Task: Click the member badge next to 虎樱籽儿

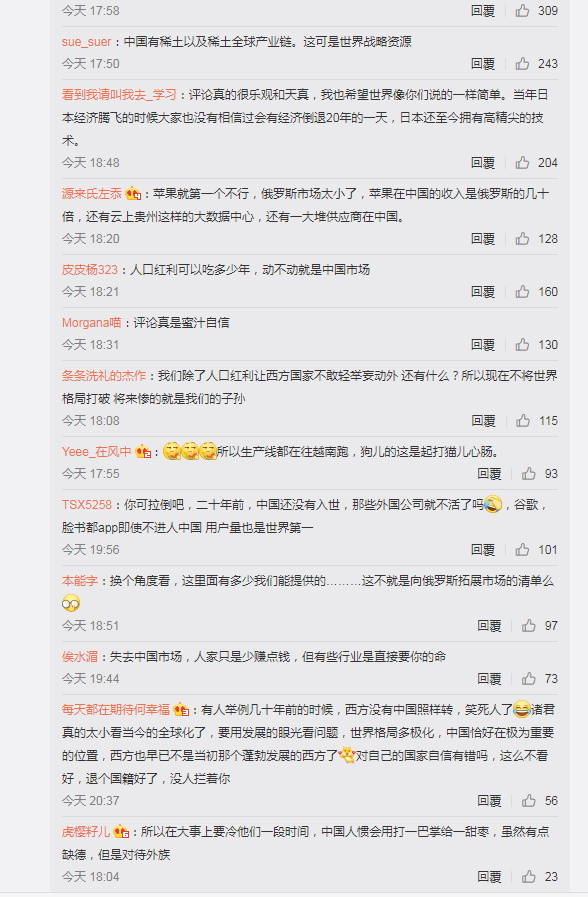Action: click(121, 831)
